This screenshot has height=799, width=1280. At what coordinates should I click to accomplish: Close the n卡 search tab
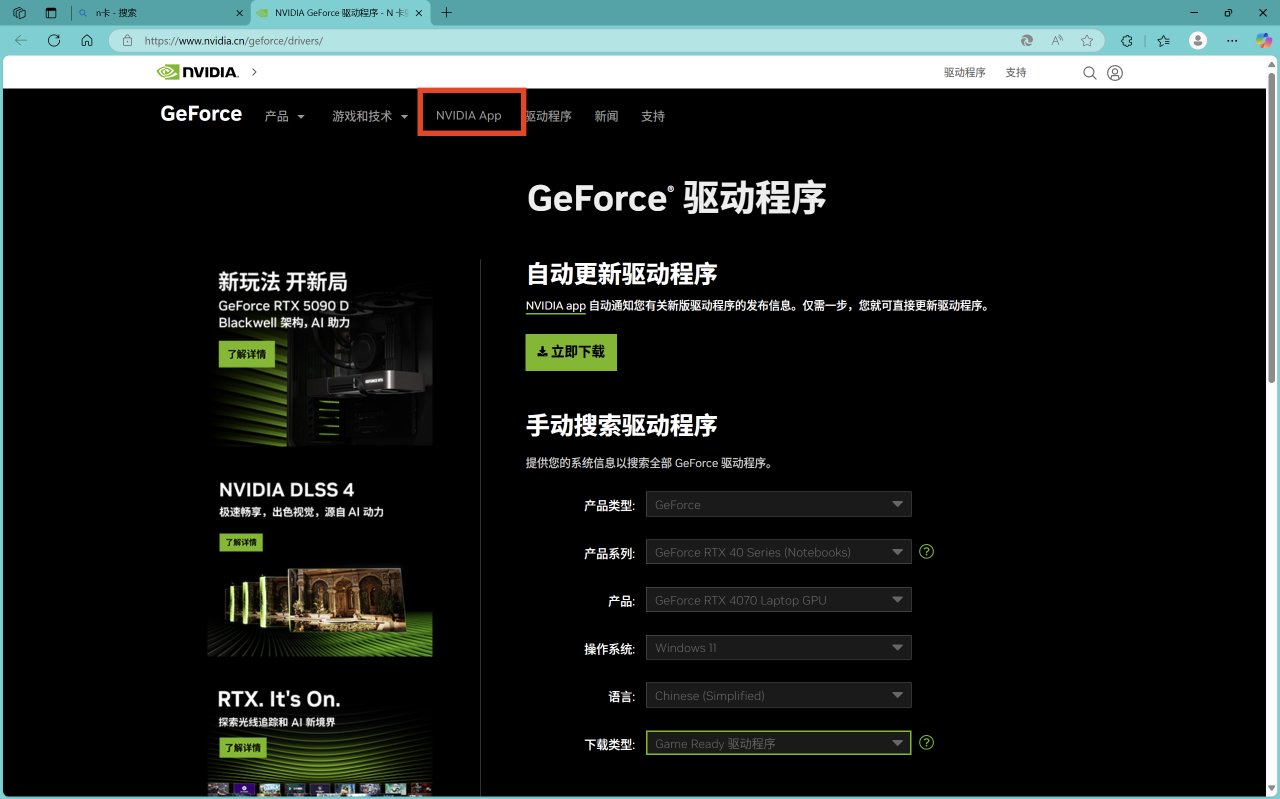(239, 13)
